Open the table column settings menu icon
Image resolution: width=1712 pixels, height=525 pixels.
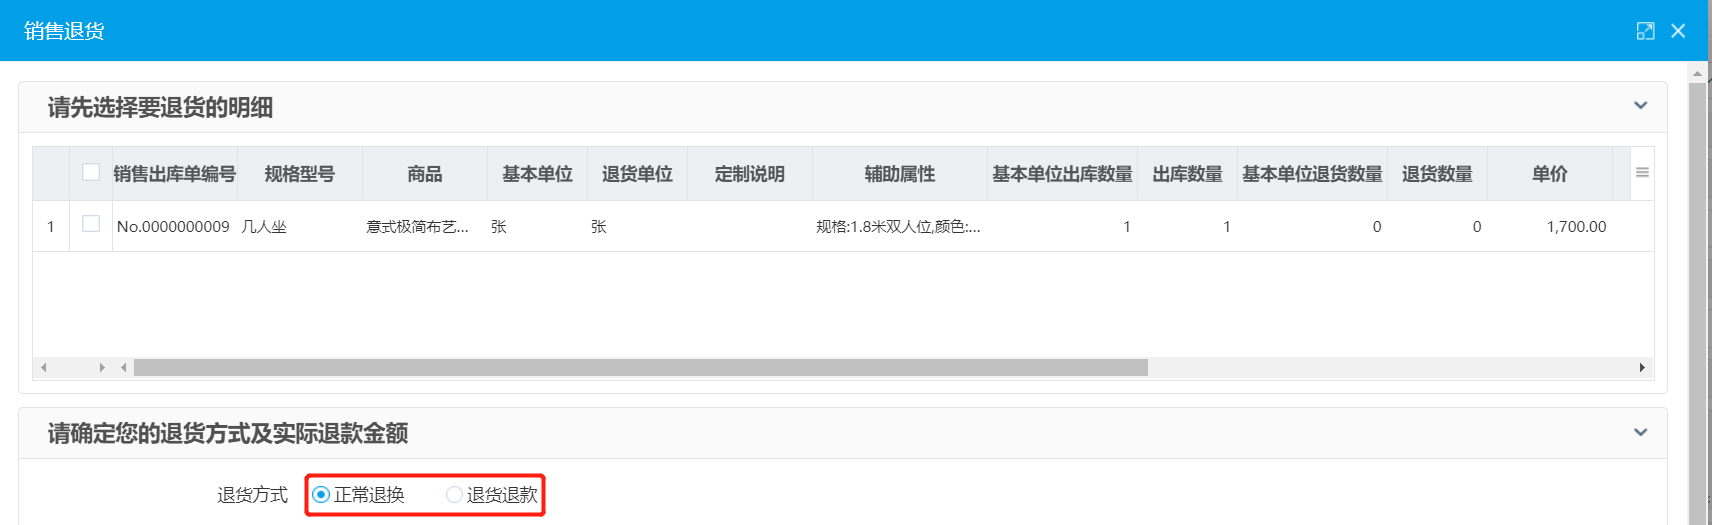(1642, 173)
